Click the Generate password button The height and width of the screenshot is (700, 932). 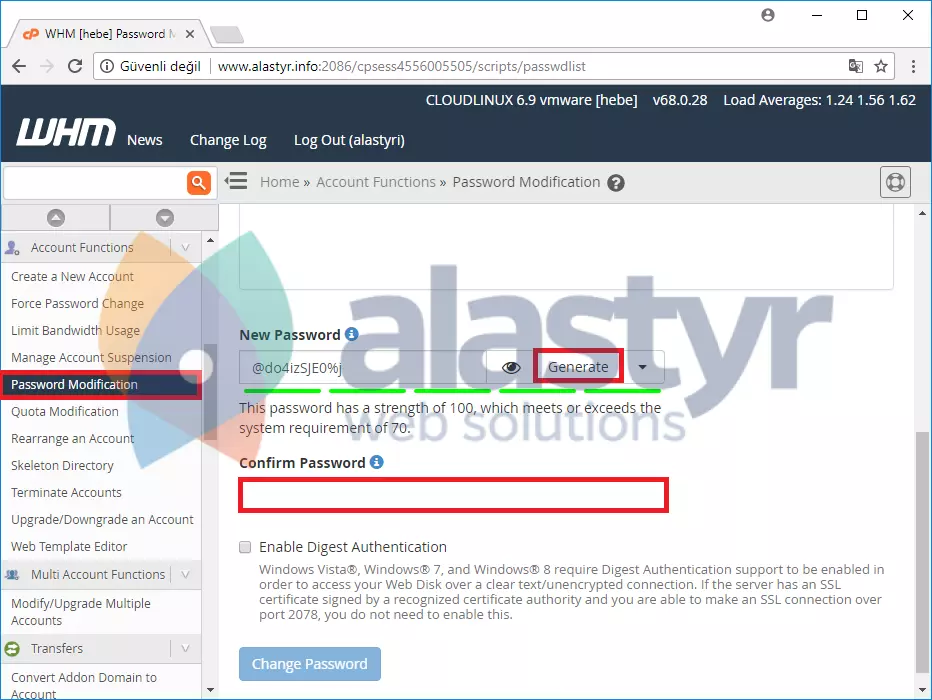[578, 367]
